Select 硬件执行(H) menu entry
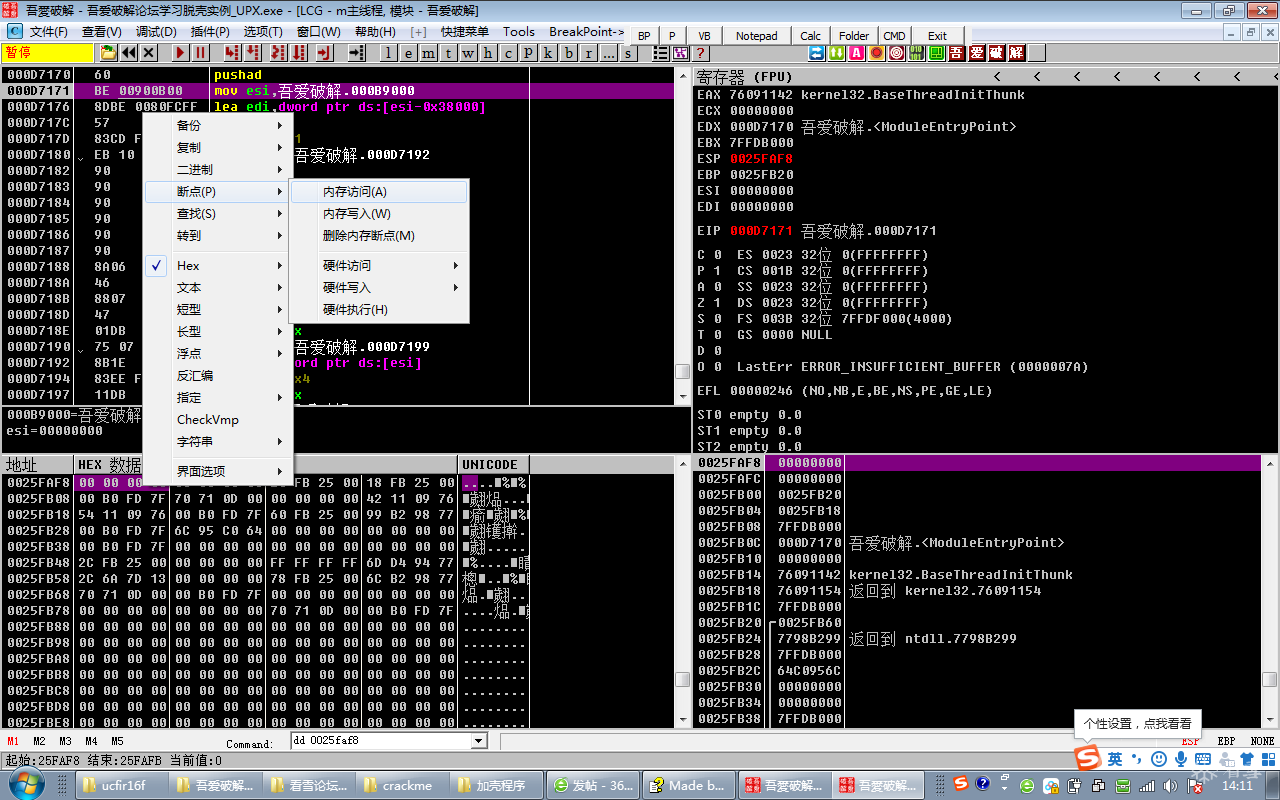1280x800 pixels. 379,309
